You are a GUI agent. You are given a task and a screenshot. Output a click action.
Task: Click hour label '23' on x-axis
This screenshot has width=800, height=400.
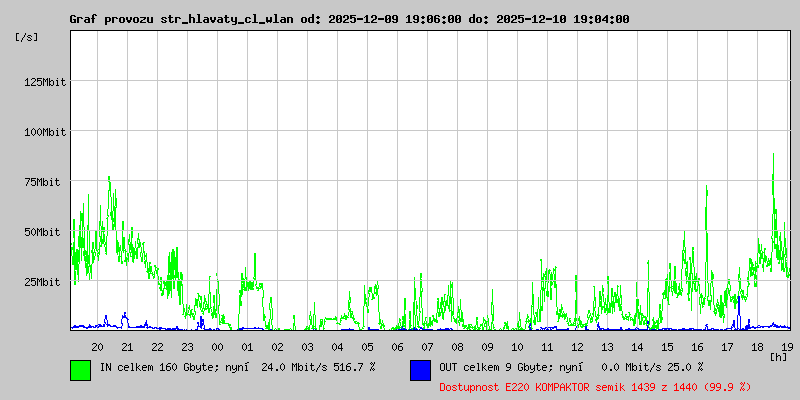point(187,347)
